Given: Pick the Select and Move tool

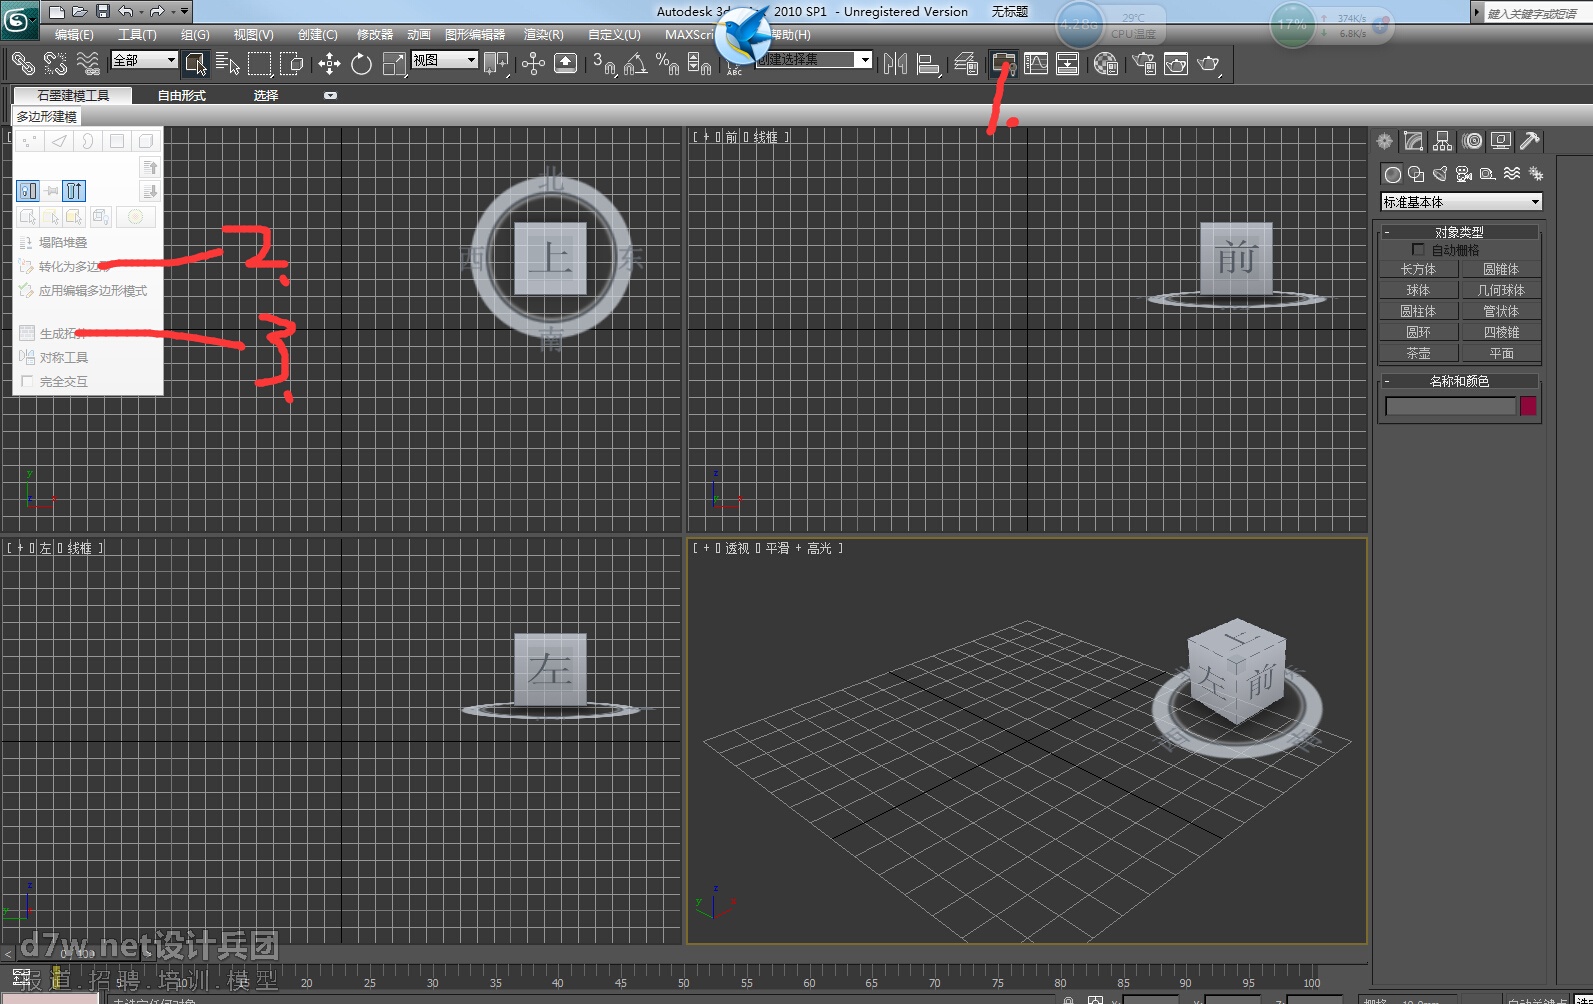Looking at the screenshot, I should click(x=329, y=64).
